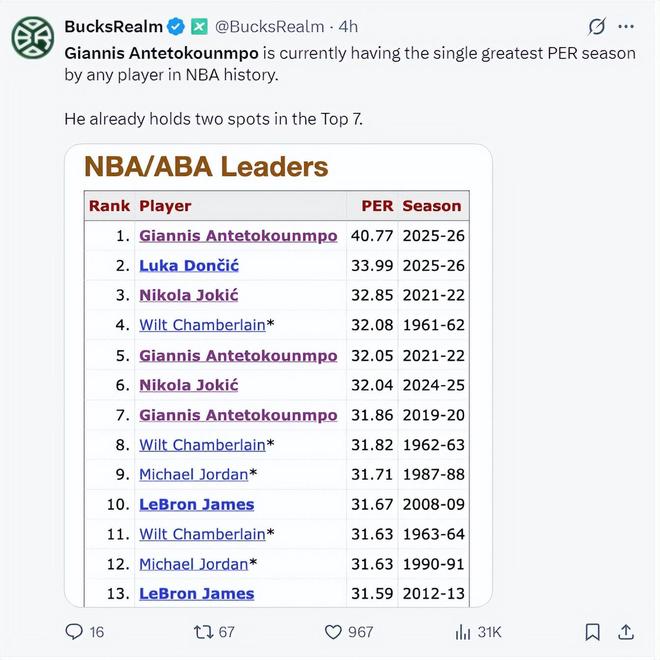Click the BucksRealm profile avatar
Screen dimensions: 660x660
[32, 38]
